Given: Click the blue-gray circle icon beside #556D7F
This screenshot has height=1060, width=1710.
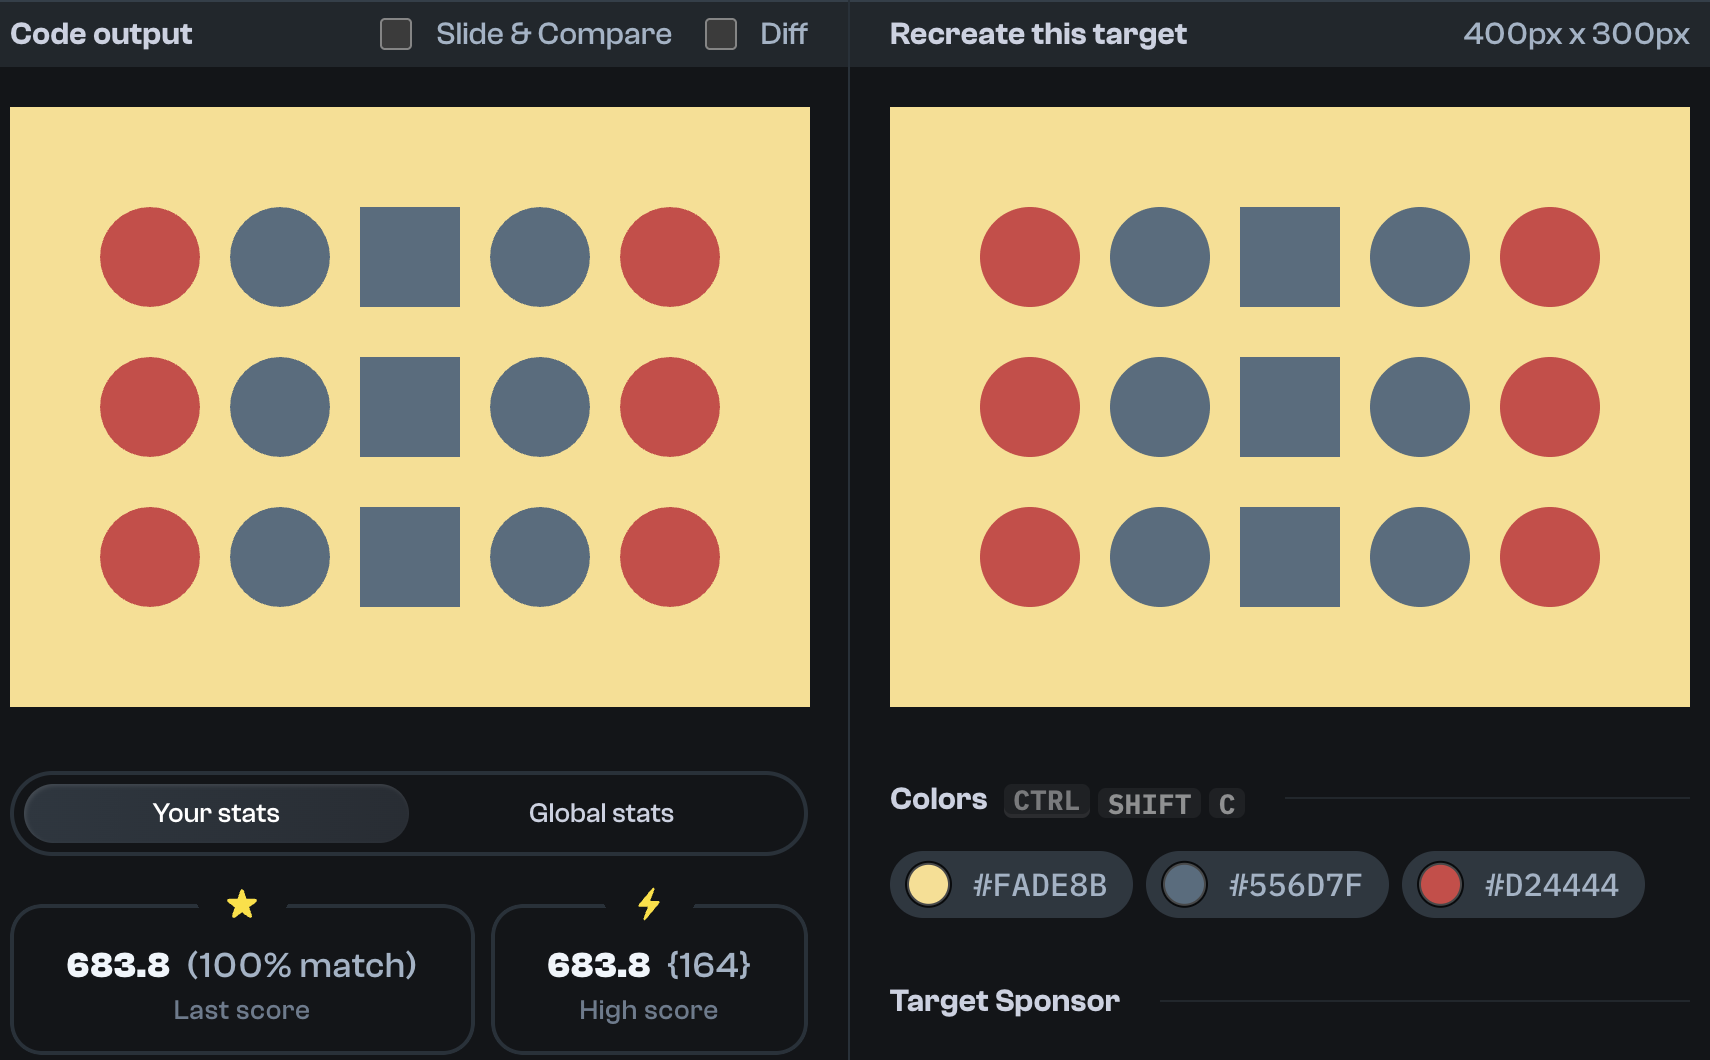Looking at the screenshot, I should tap(1186, 884).
